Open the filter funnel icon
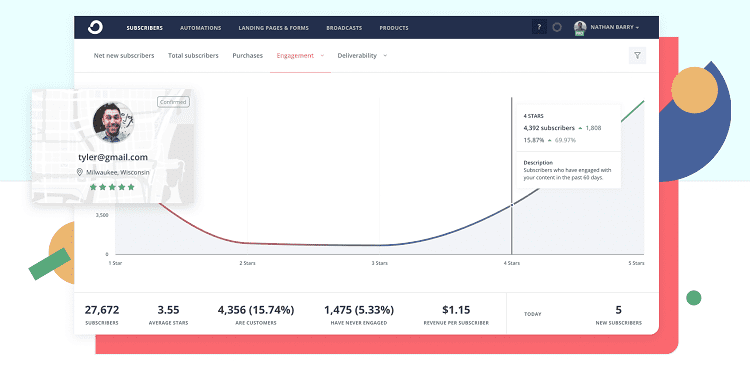 pos(637,55)
